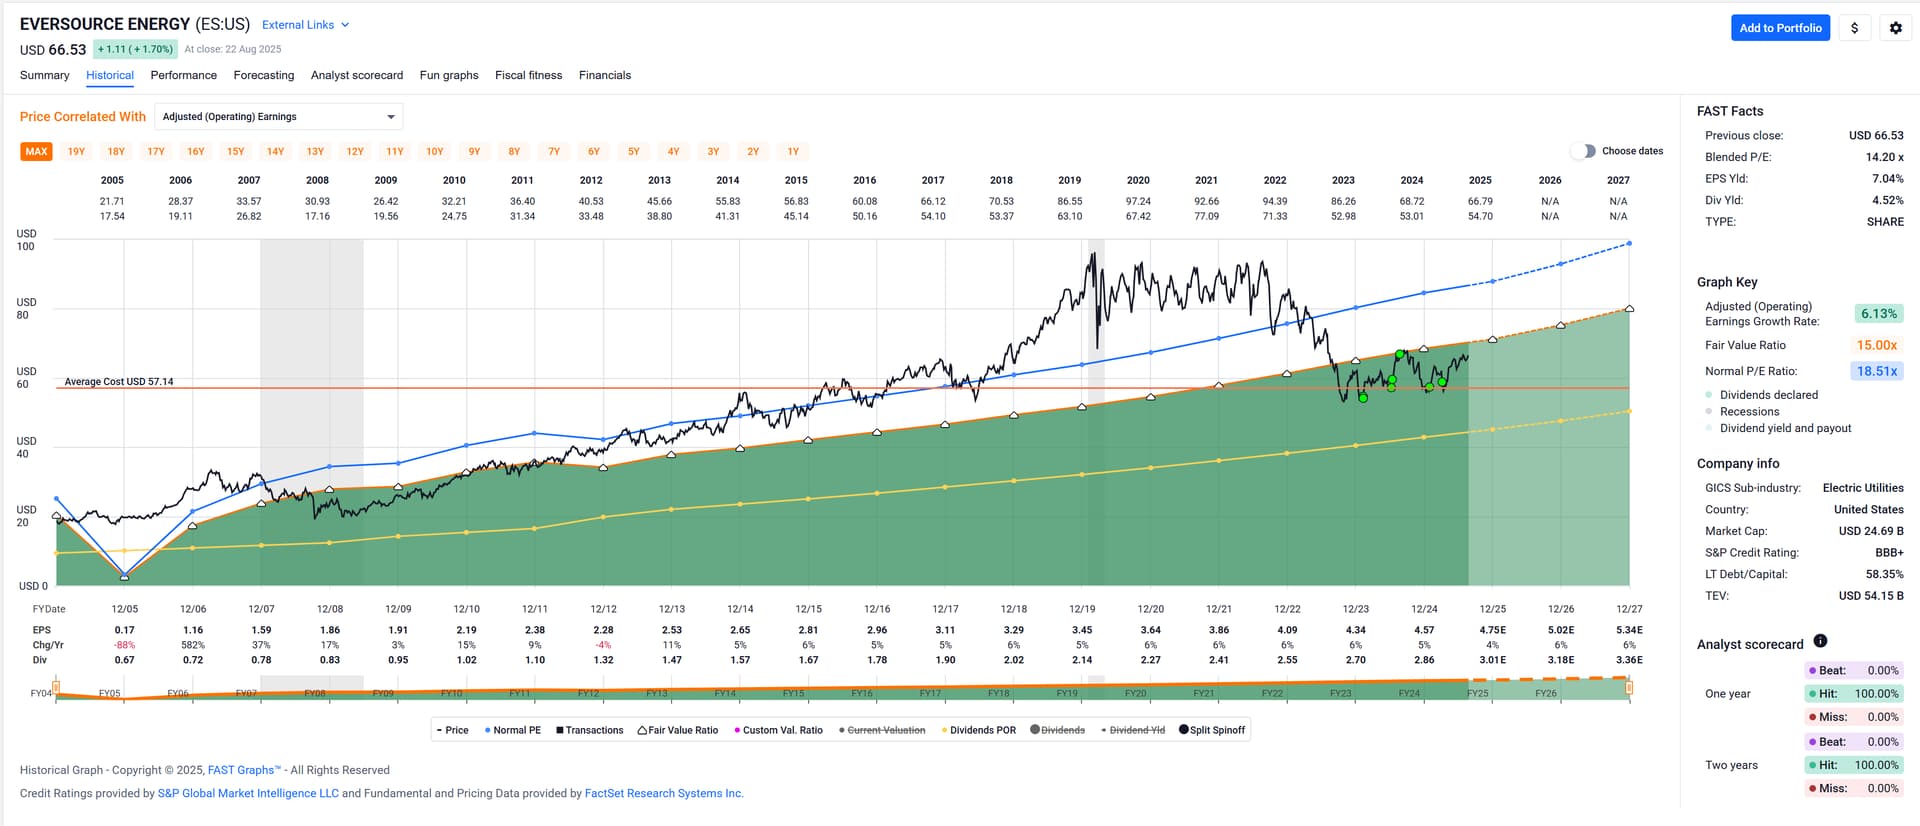1920x826 pixels.
Task: Select the 10Y time range
Action: point(435,152)
